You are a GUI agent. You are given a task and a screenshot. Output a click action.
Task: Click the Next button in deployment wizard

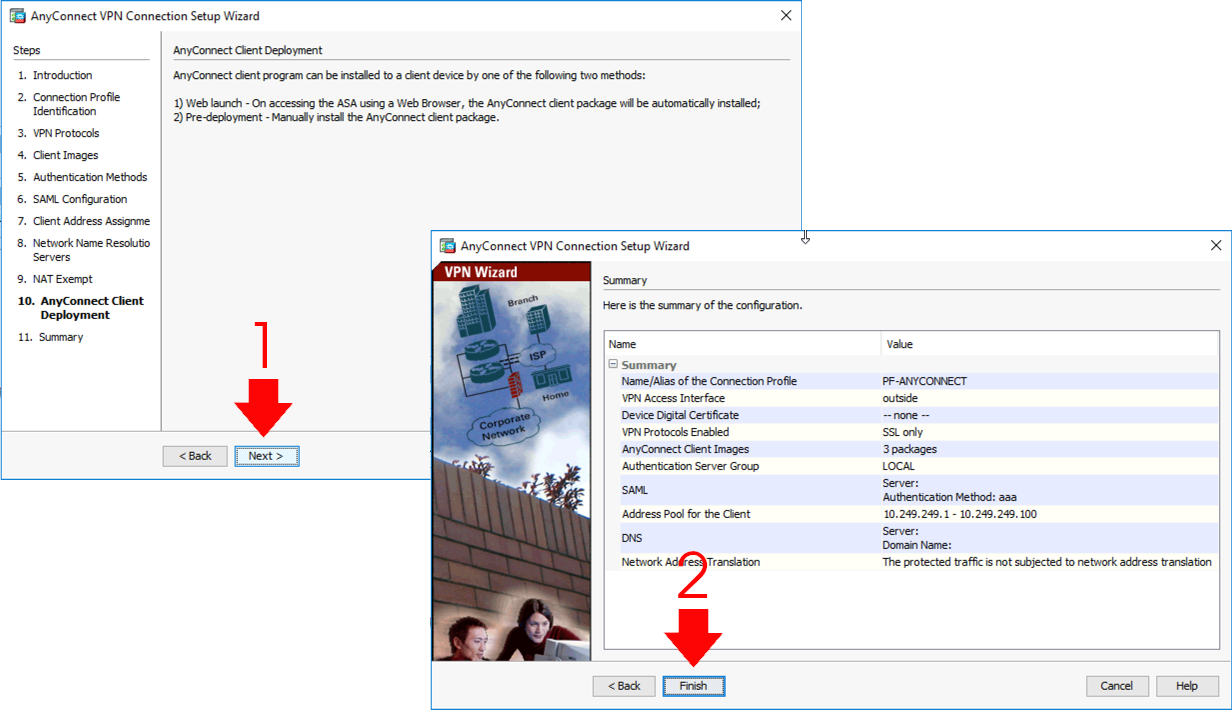267,456
